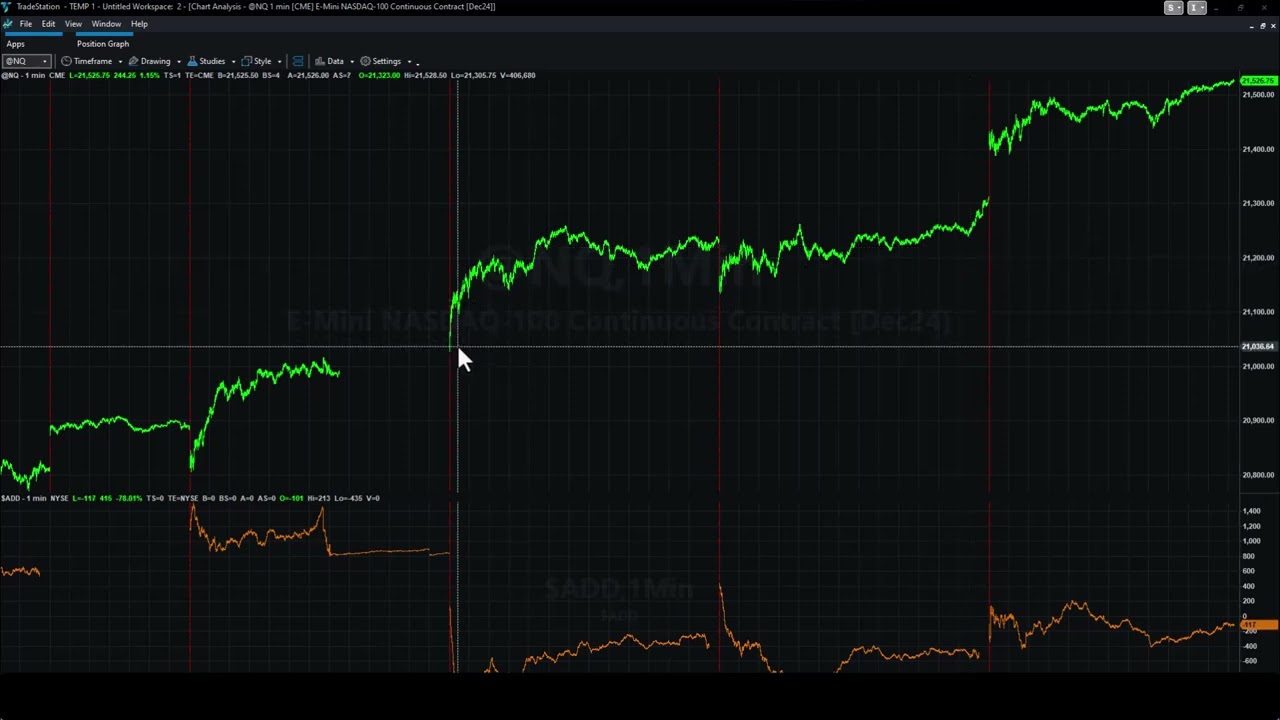Click the Drawing pencil icon
The width and height of the screenshot is (1280, 720).
pos(133,61)
